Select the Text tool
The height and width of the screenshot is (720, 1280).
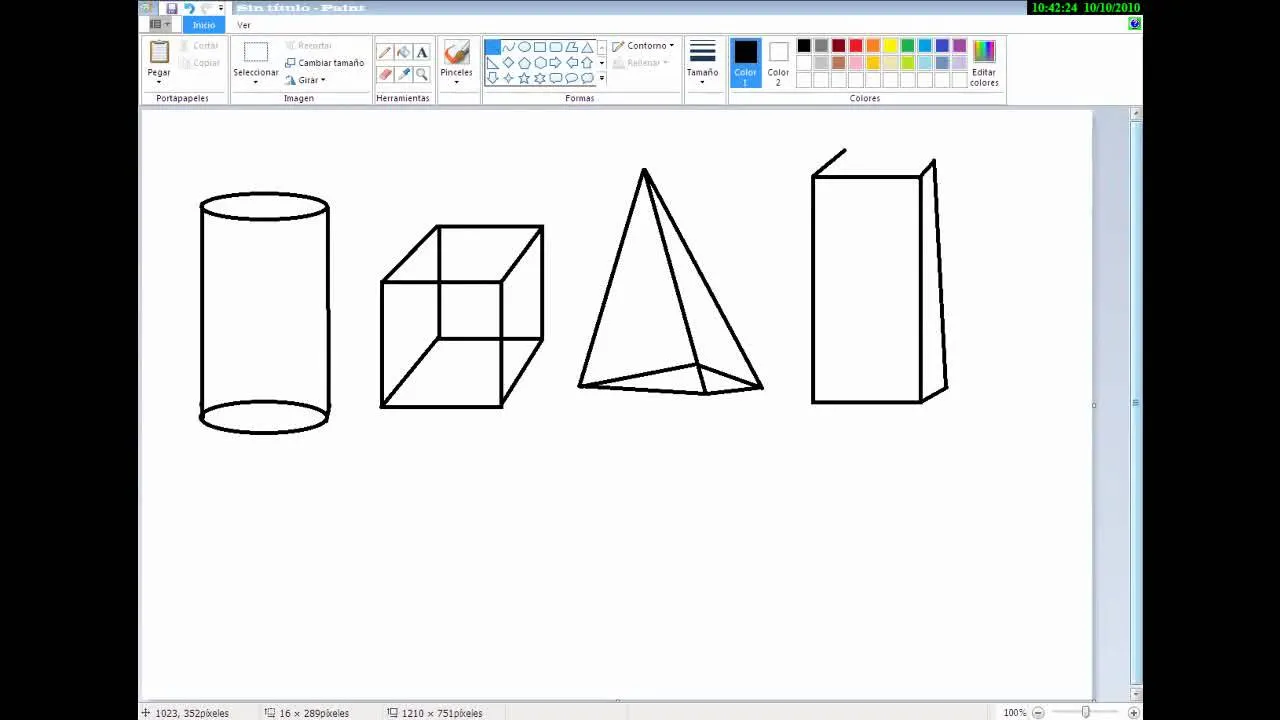click(x=422, y=52)
